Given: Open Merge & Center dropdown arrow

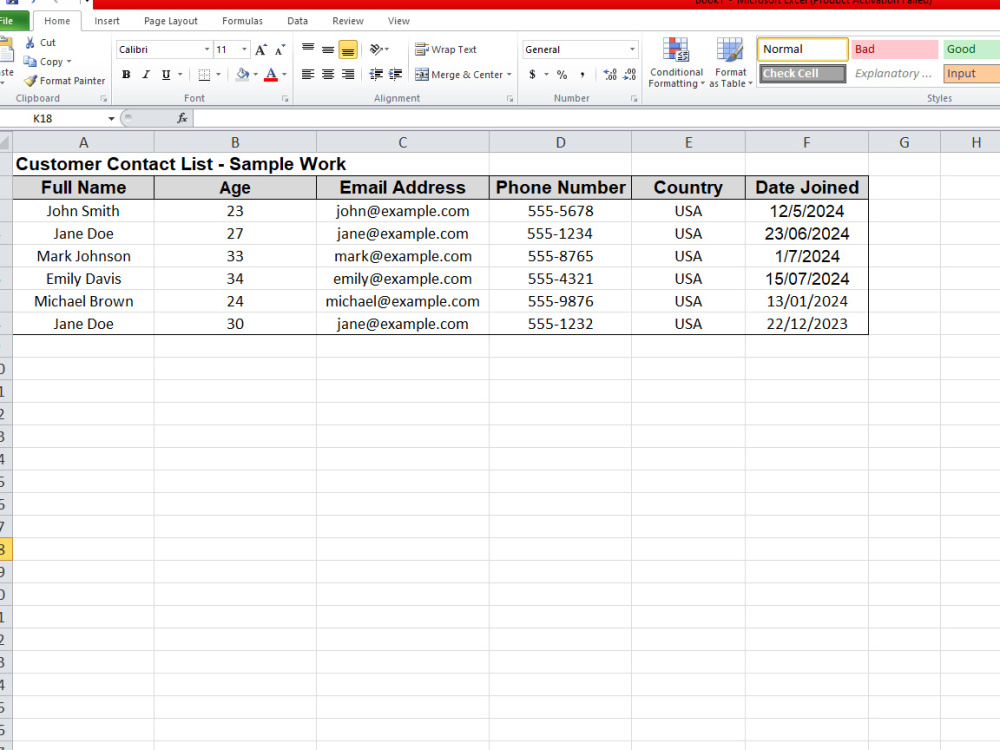Looking at the screenshot, I should pyautogui.click(x=509, y=75).
